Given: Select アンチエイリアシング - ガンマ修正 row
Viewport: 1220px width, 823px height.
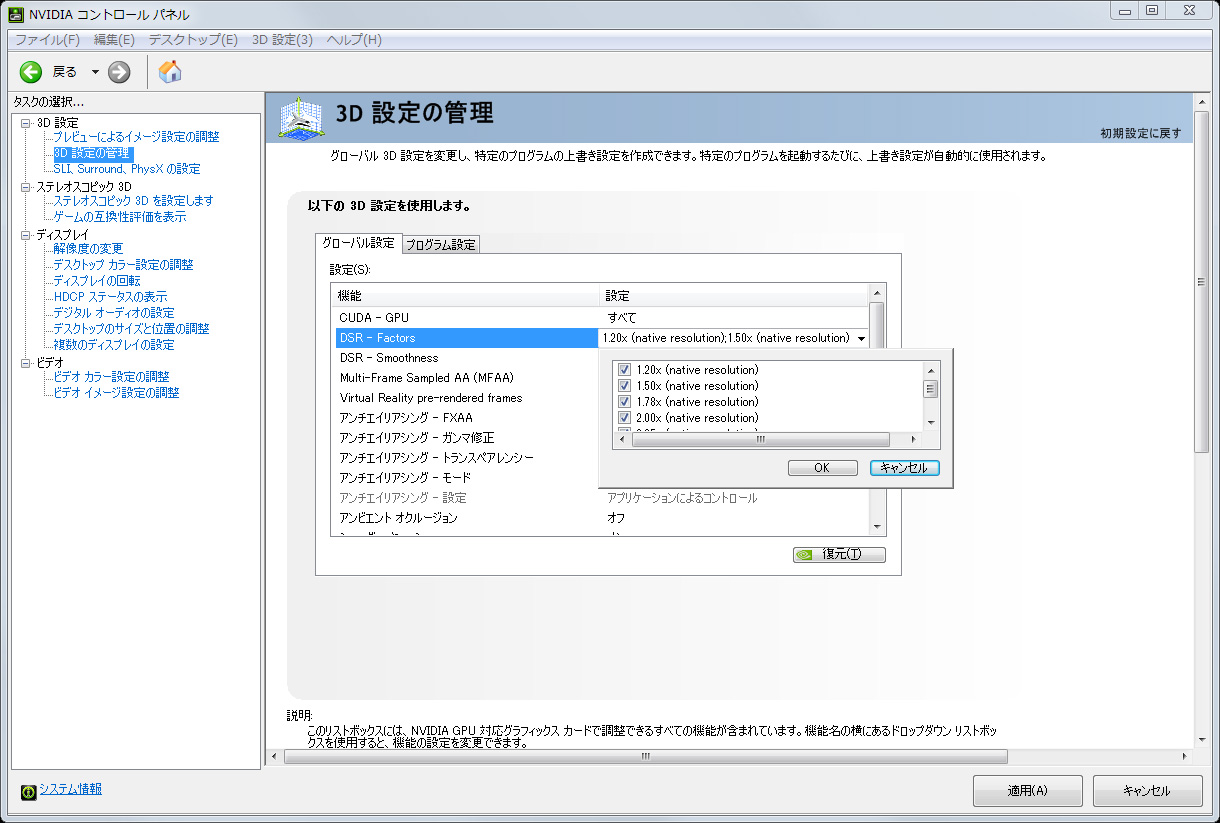Looking at the screenshot, I should tap(466, 438).
